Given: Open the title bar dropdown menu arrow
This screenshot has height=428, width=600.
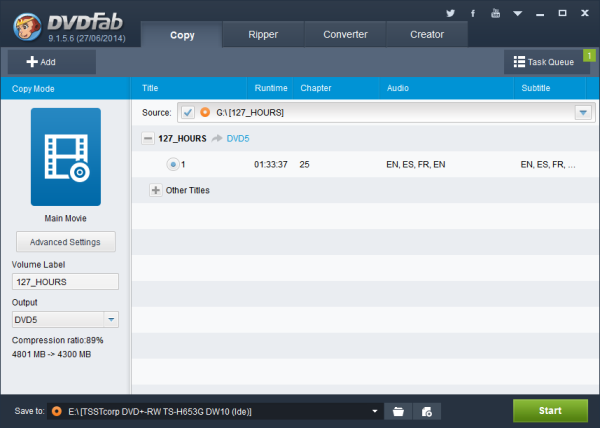Looking at the screenshot, I should pos(518,13).
